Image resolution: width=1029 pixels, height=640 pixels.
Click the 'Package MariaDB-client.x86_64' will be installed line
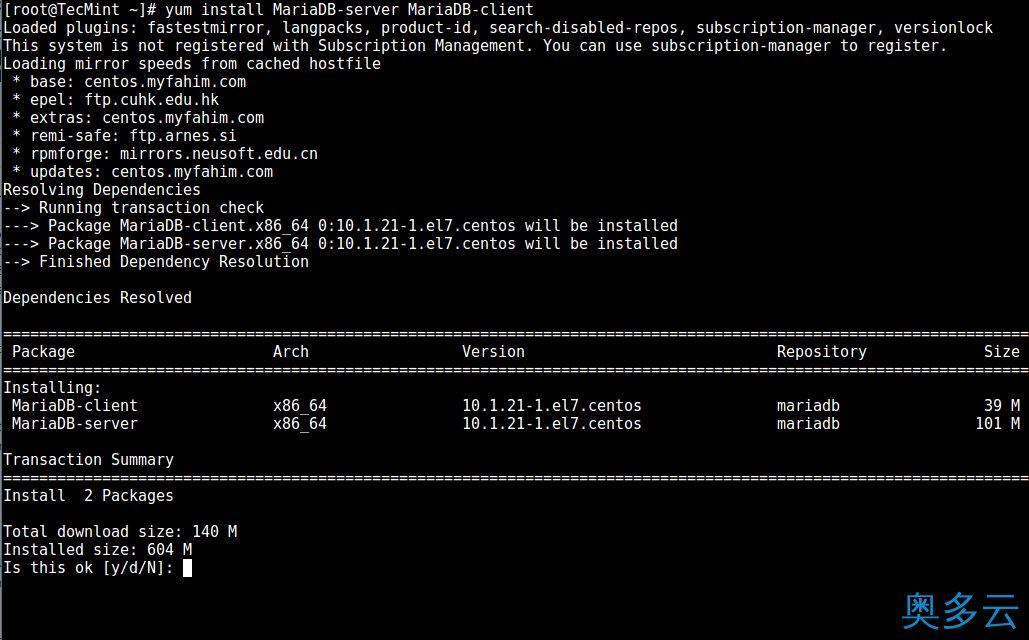(340, 226)
